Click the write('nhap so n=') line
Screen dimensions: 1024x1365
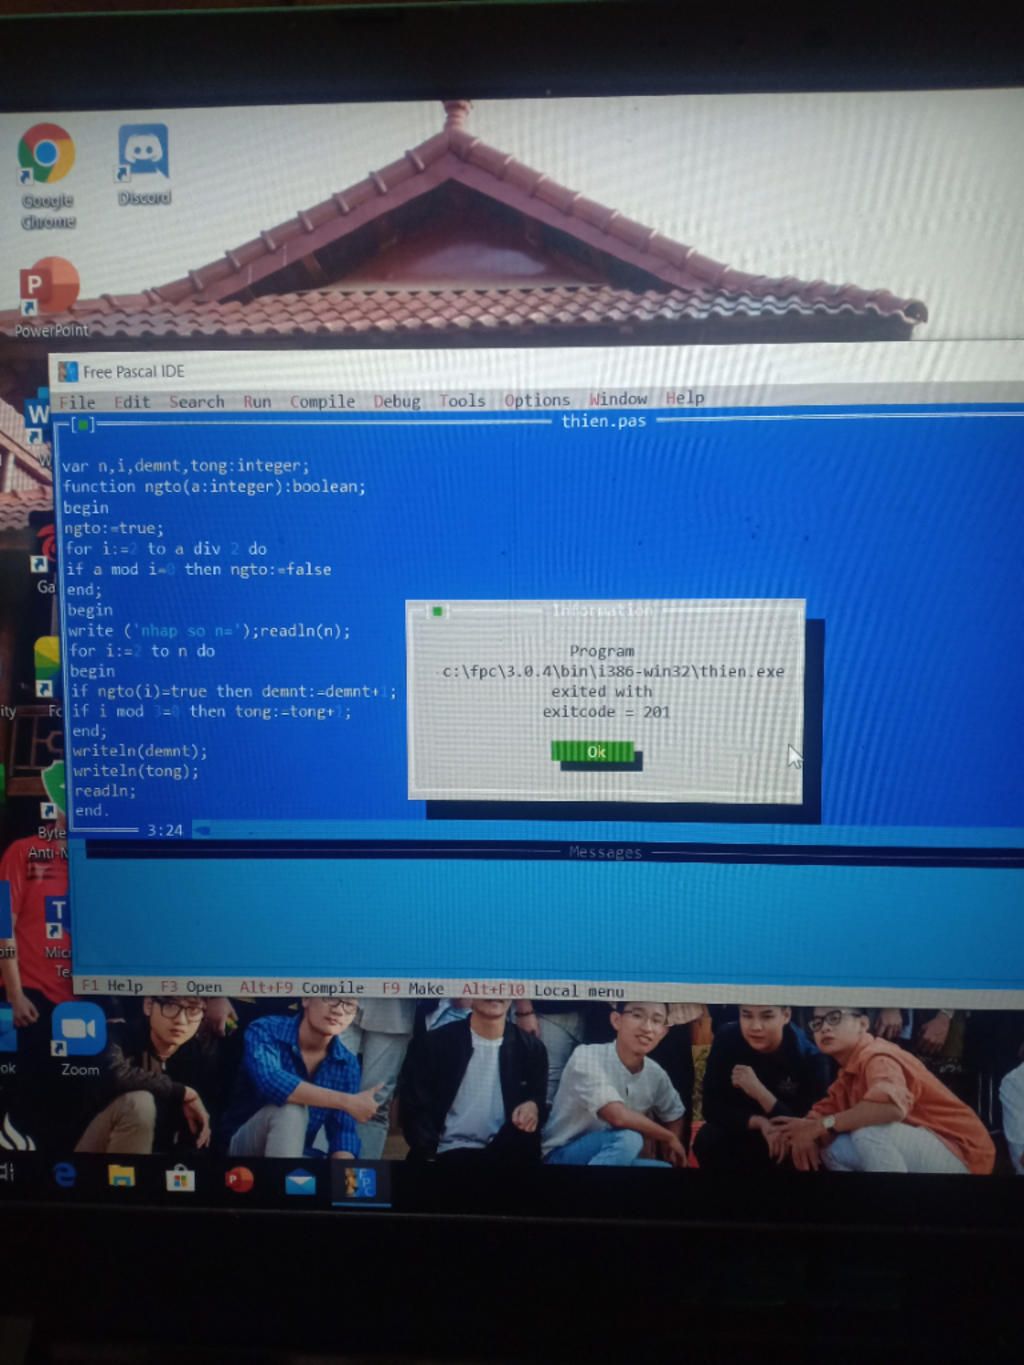209,631
